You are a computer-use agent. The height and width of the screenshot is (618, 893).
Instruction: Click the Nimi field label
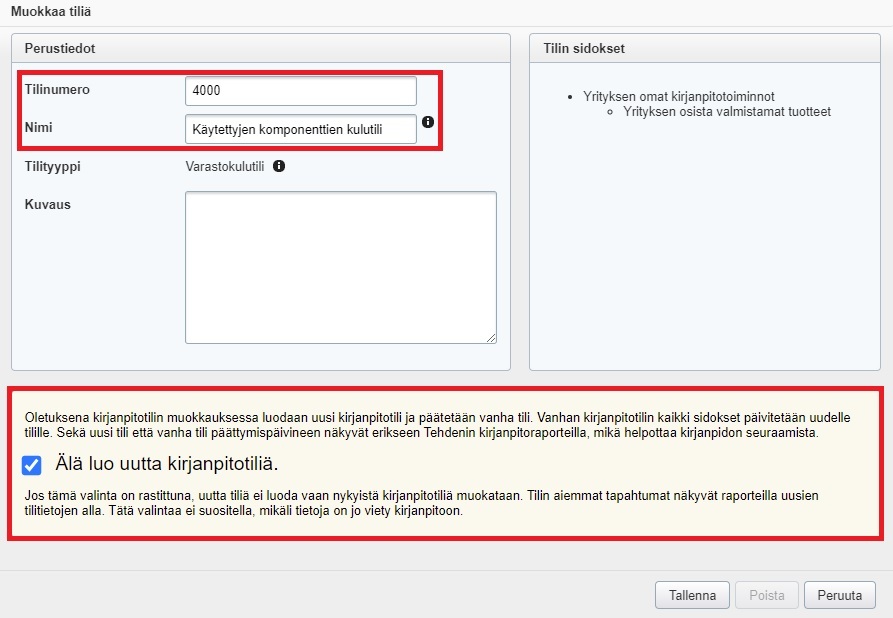pos(38,128)
